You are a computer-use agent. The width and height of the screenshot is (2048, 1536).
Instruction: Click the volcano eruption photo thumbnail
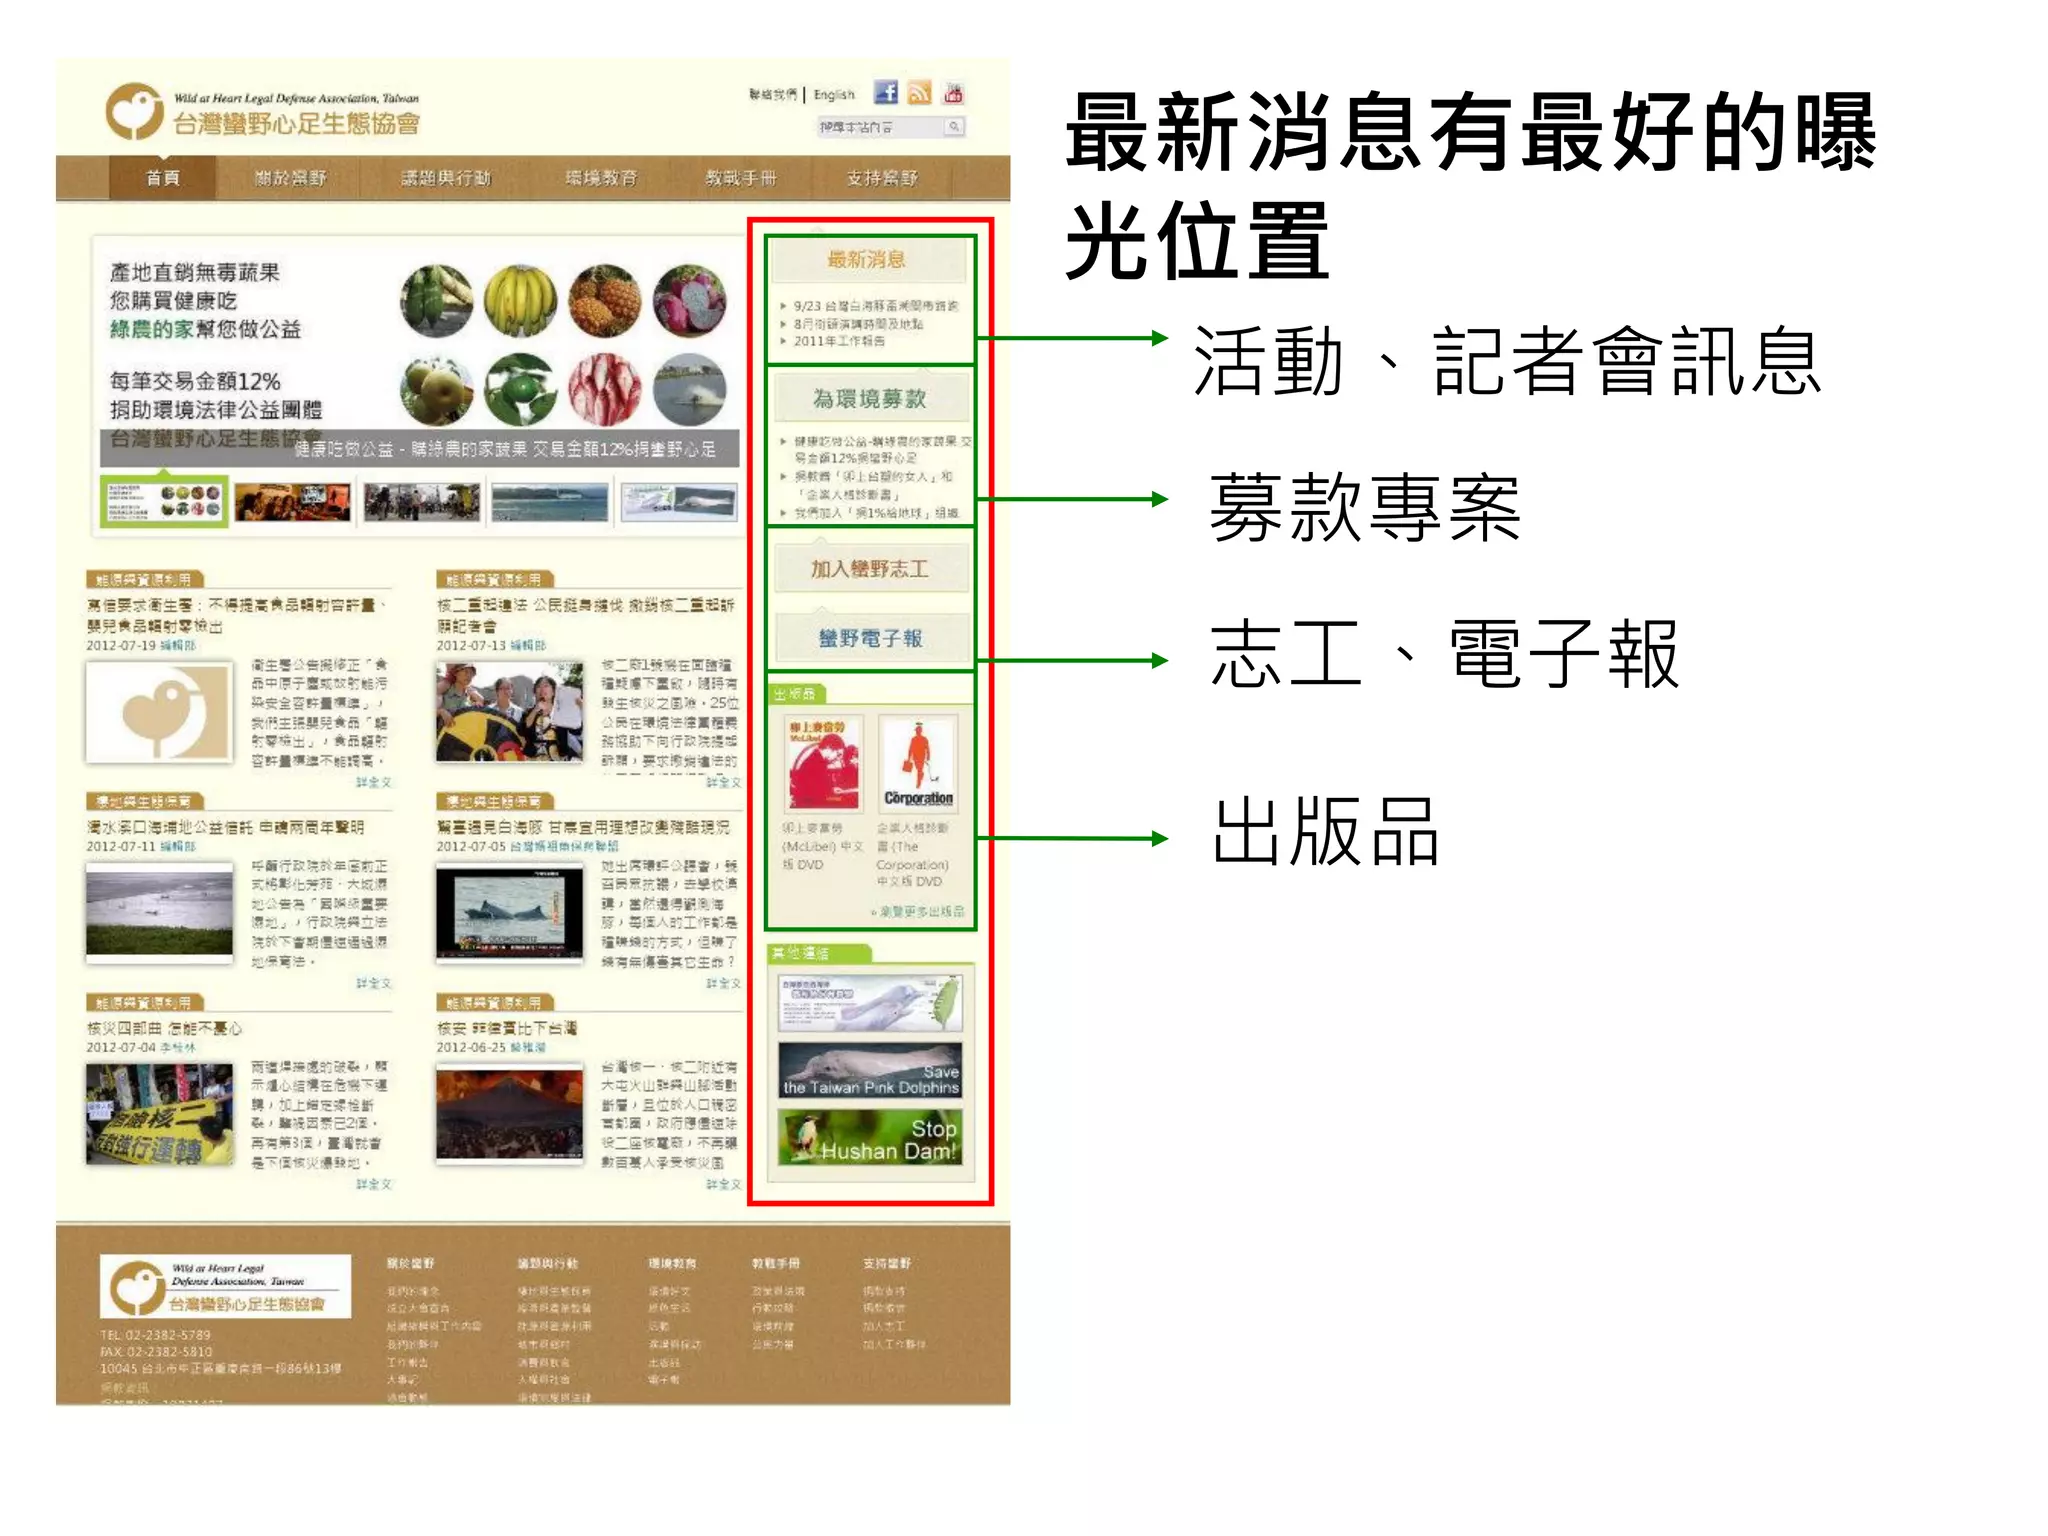point(510,1114)
